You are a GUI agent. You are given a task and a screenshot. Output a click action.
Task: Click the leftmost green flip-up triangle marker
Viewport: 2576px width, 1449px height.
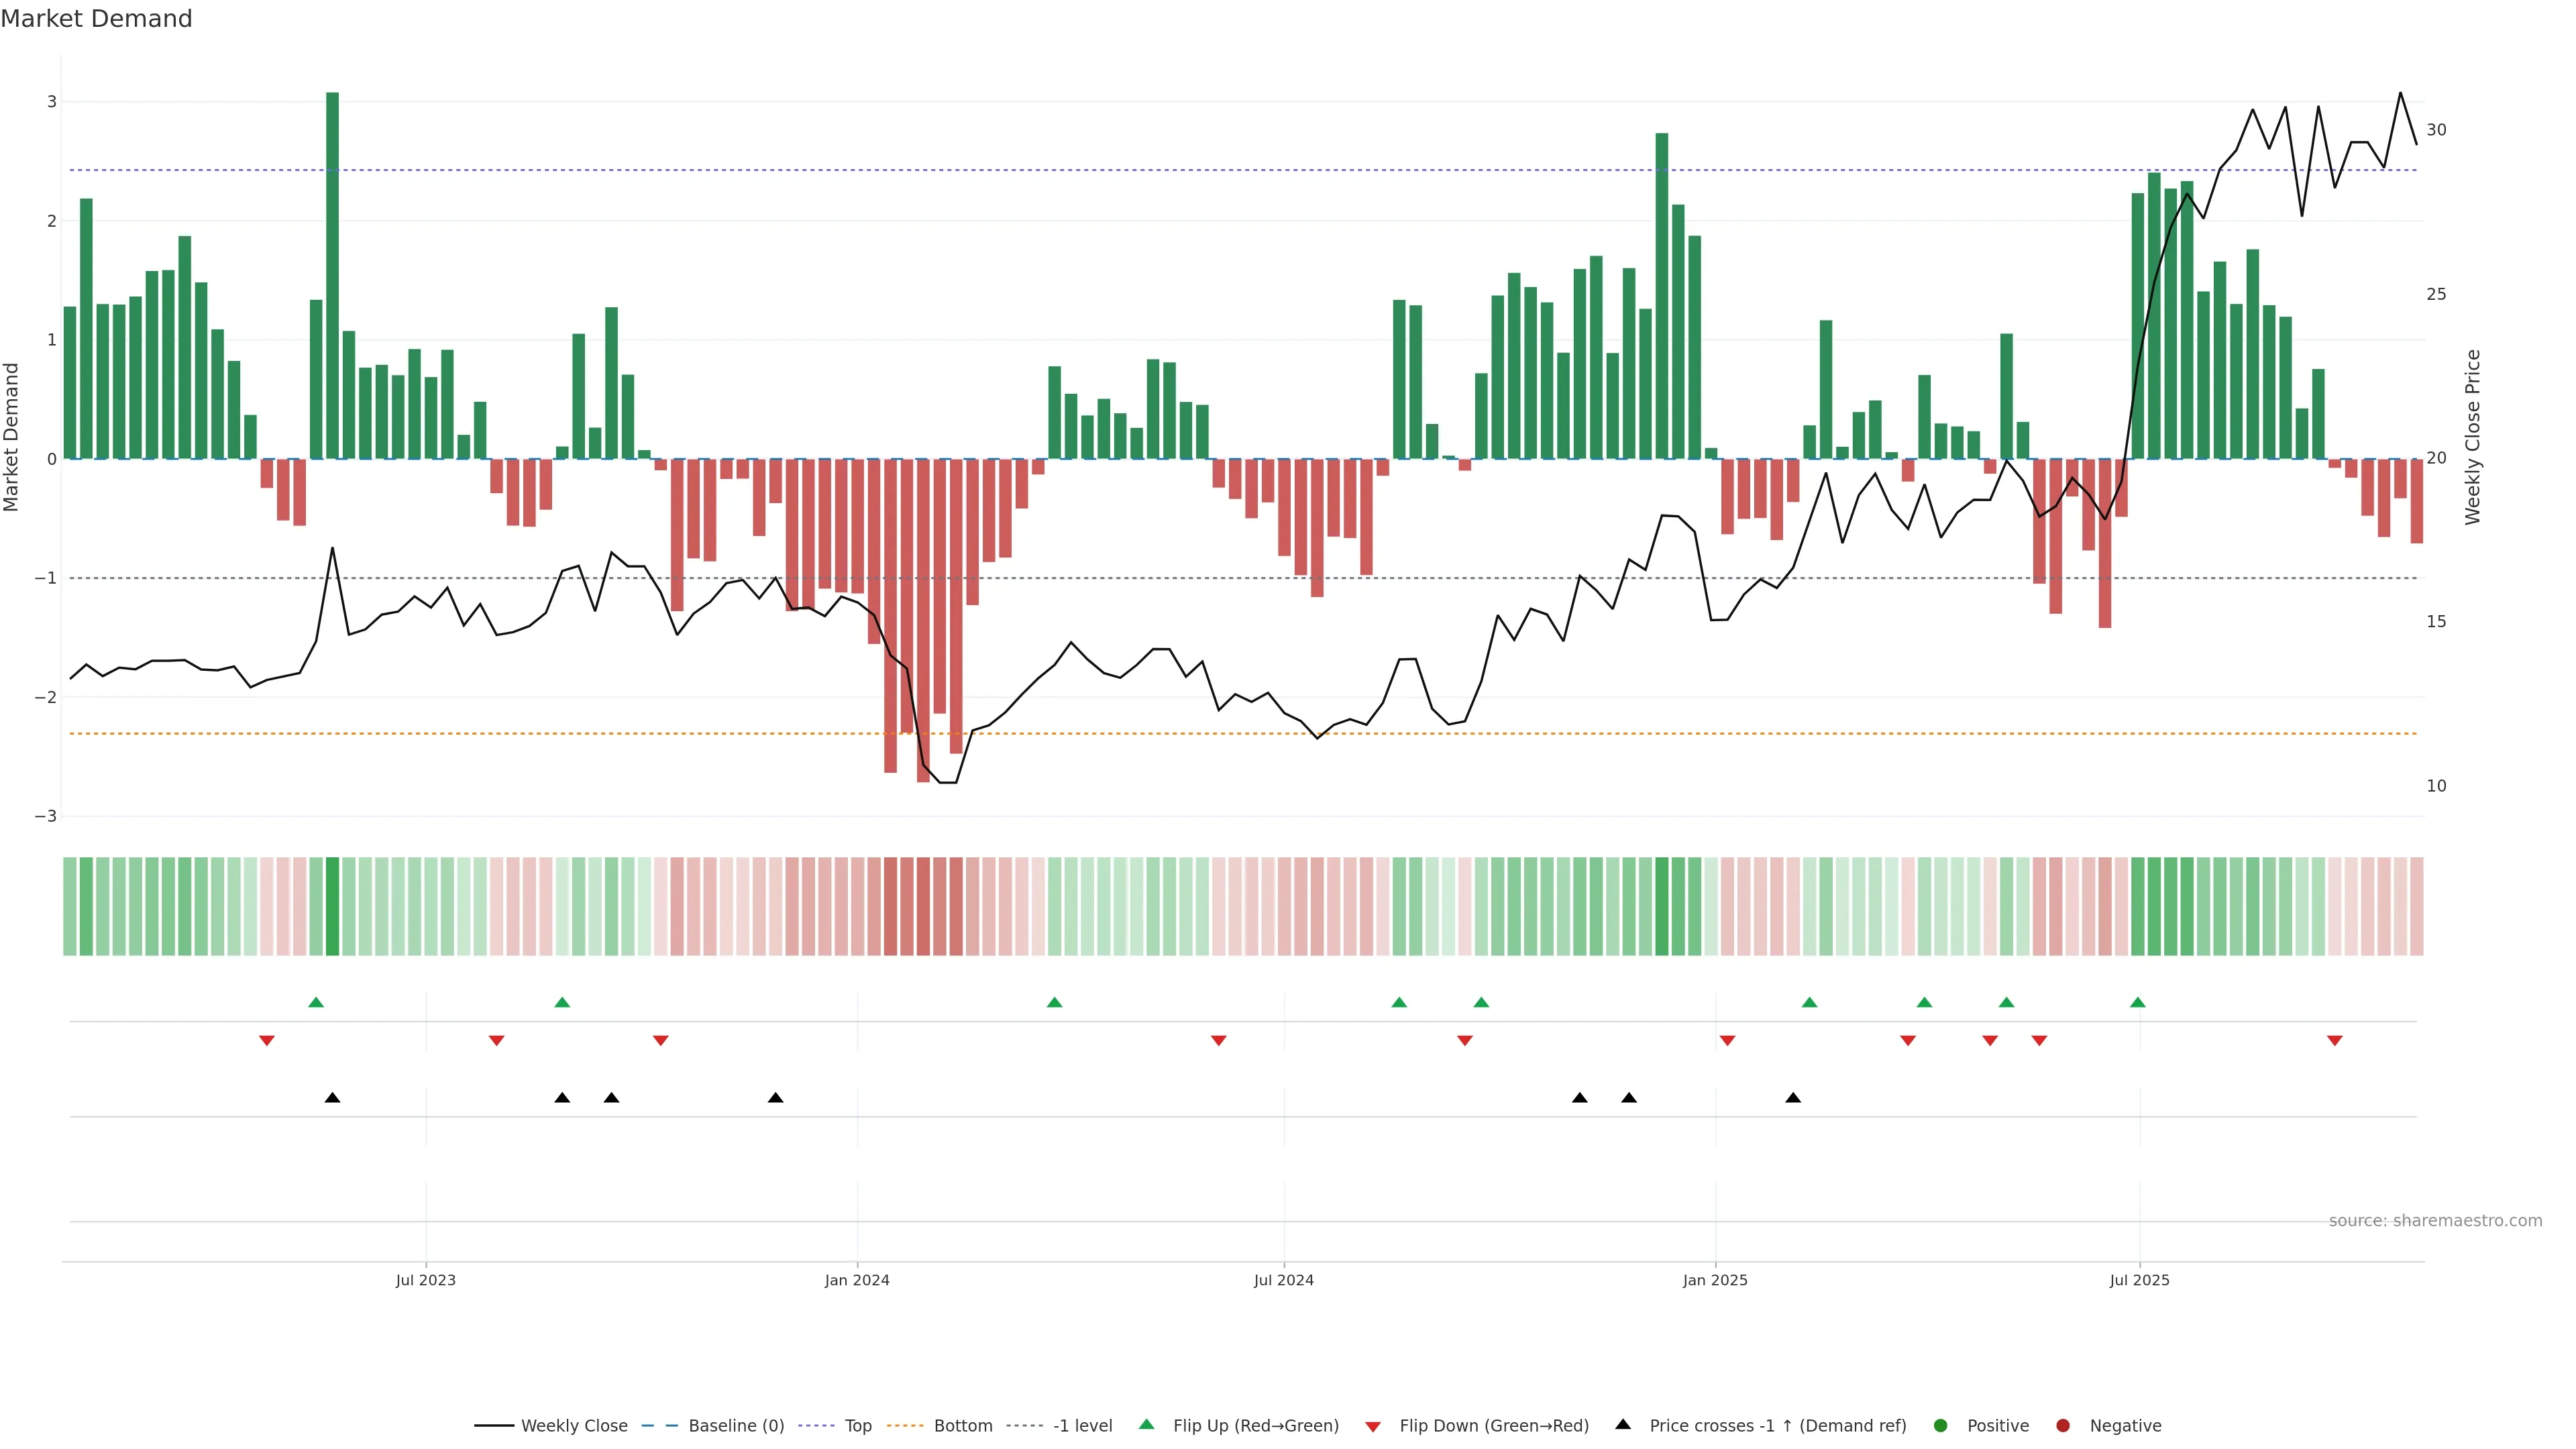316,1002
